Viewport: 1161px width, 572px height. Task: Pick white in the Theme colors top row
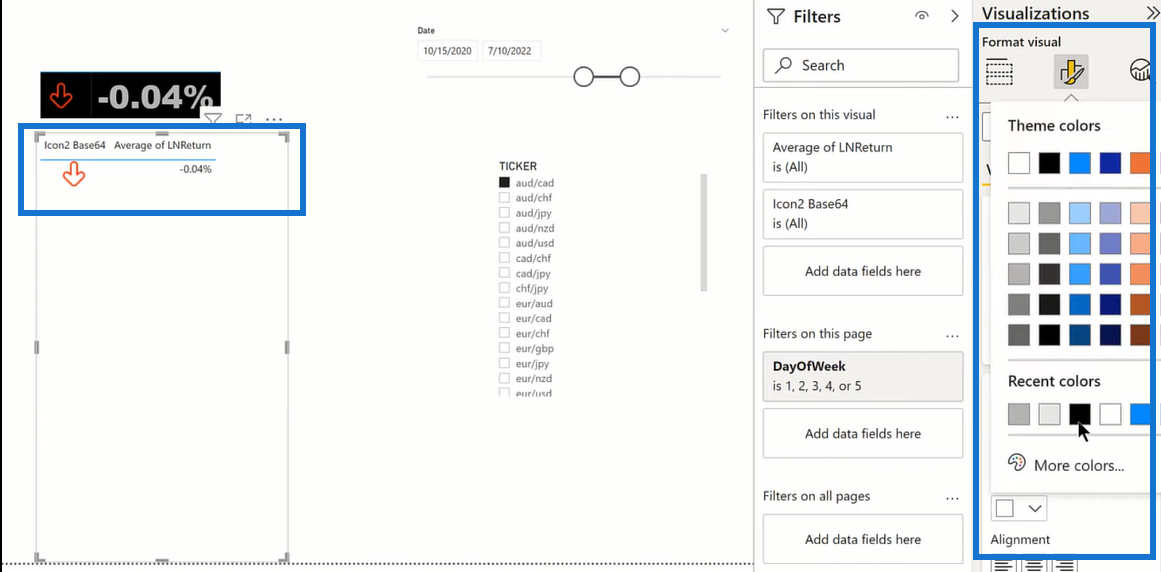[x=1019, y=163]
